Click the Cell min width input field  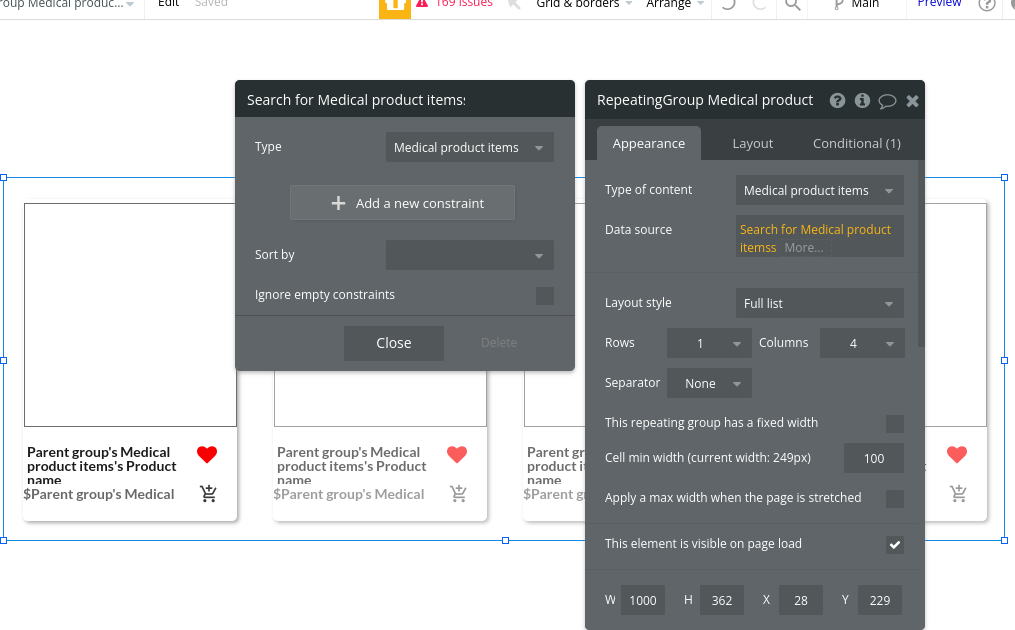[873, 458]
